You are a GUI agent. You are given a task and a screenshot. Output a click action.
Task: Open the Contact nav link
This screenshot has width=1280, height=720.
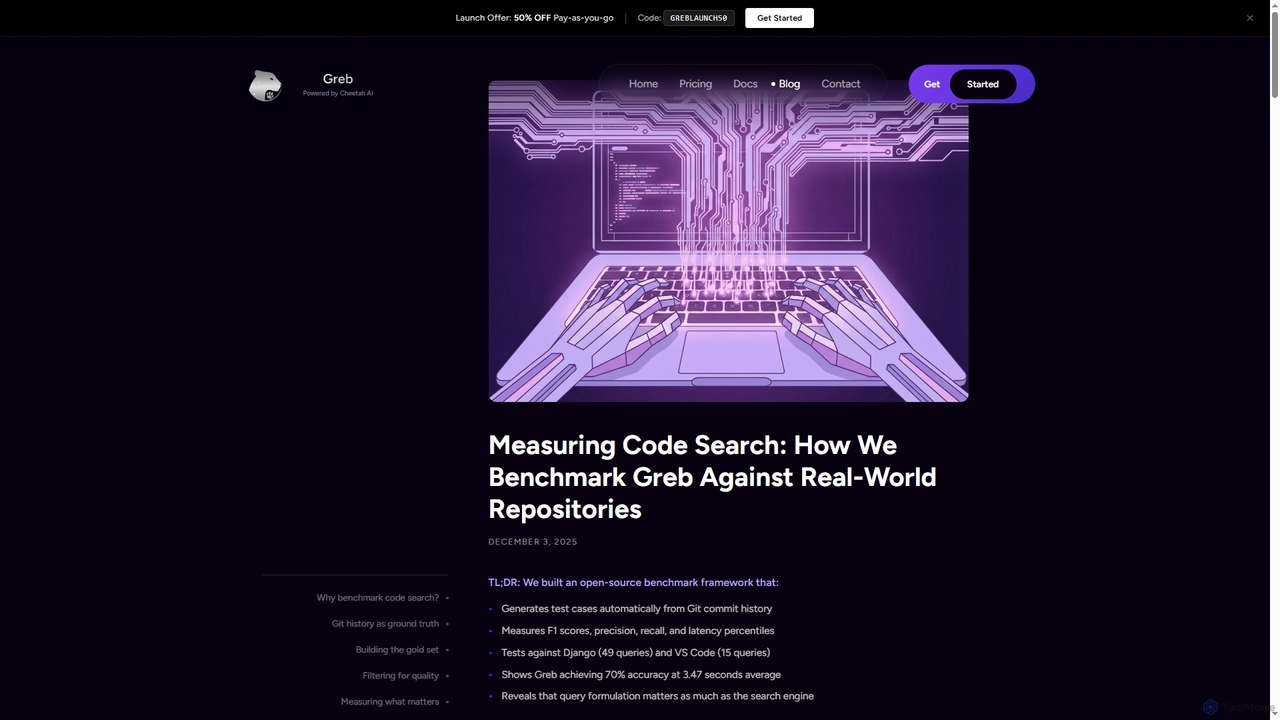click(840, 84)
